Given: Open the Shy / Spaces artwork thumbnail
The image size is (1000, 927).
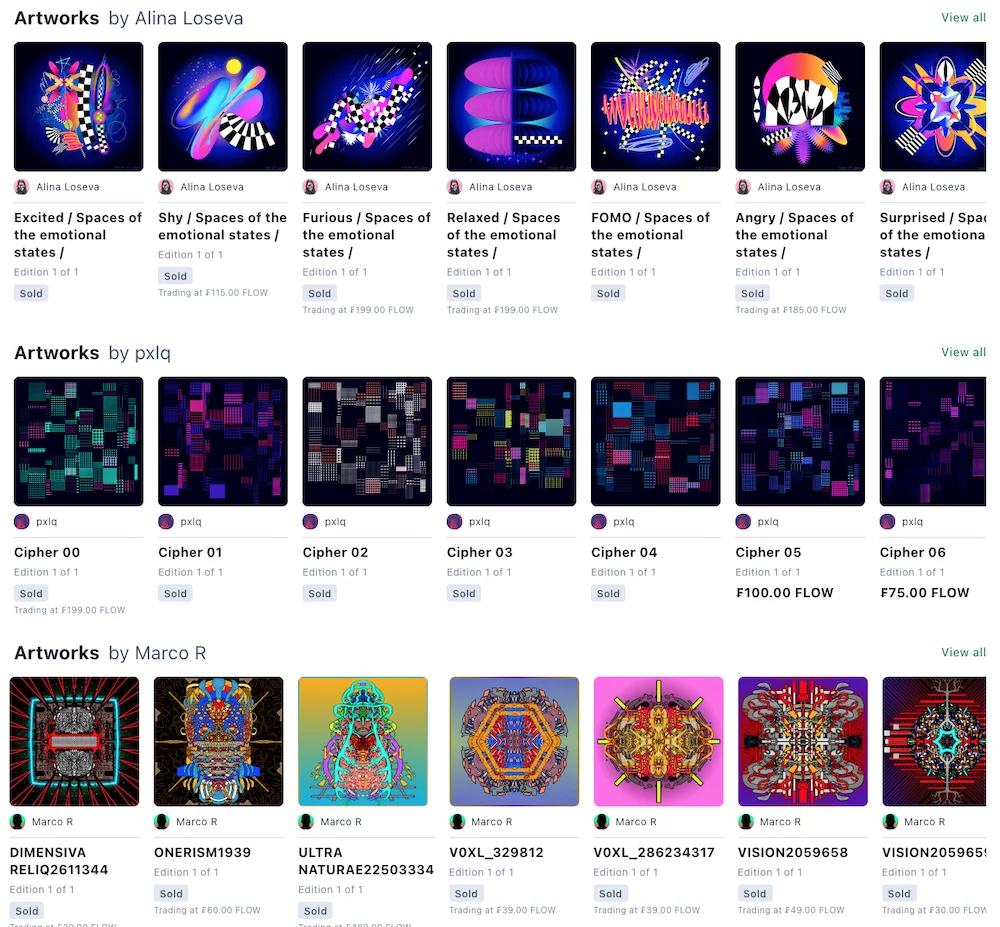Looking at the screenshot, I should (223, 106).
